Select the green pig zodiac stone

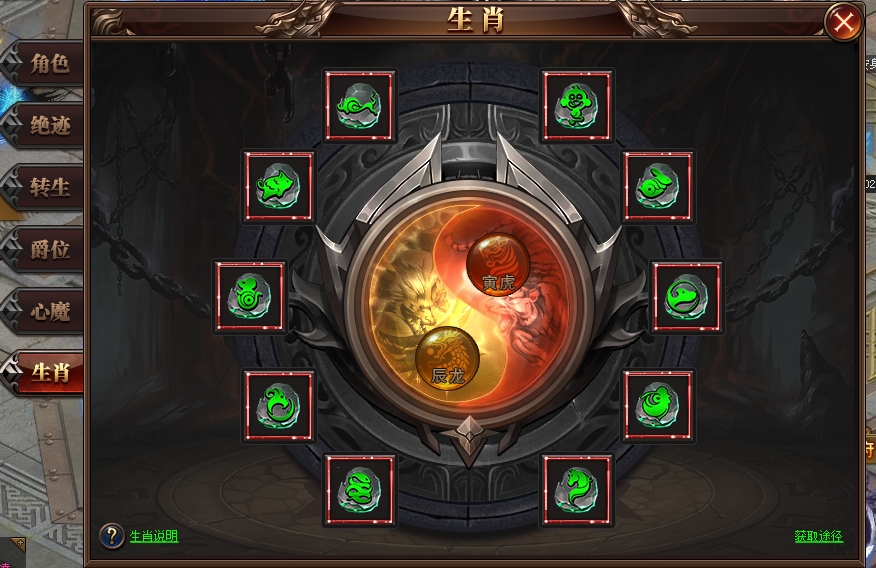click(278, 186)
